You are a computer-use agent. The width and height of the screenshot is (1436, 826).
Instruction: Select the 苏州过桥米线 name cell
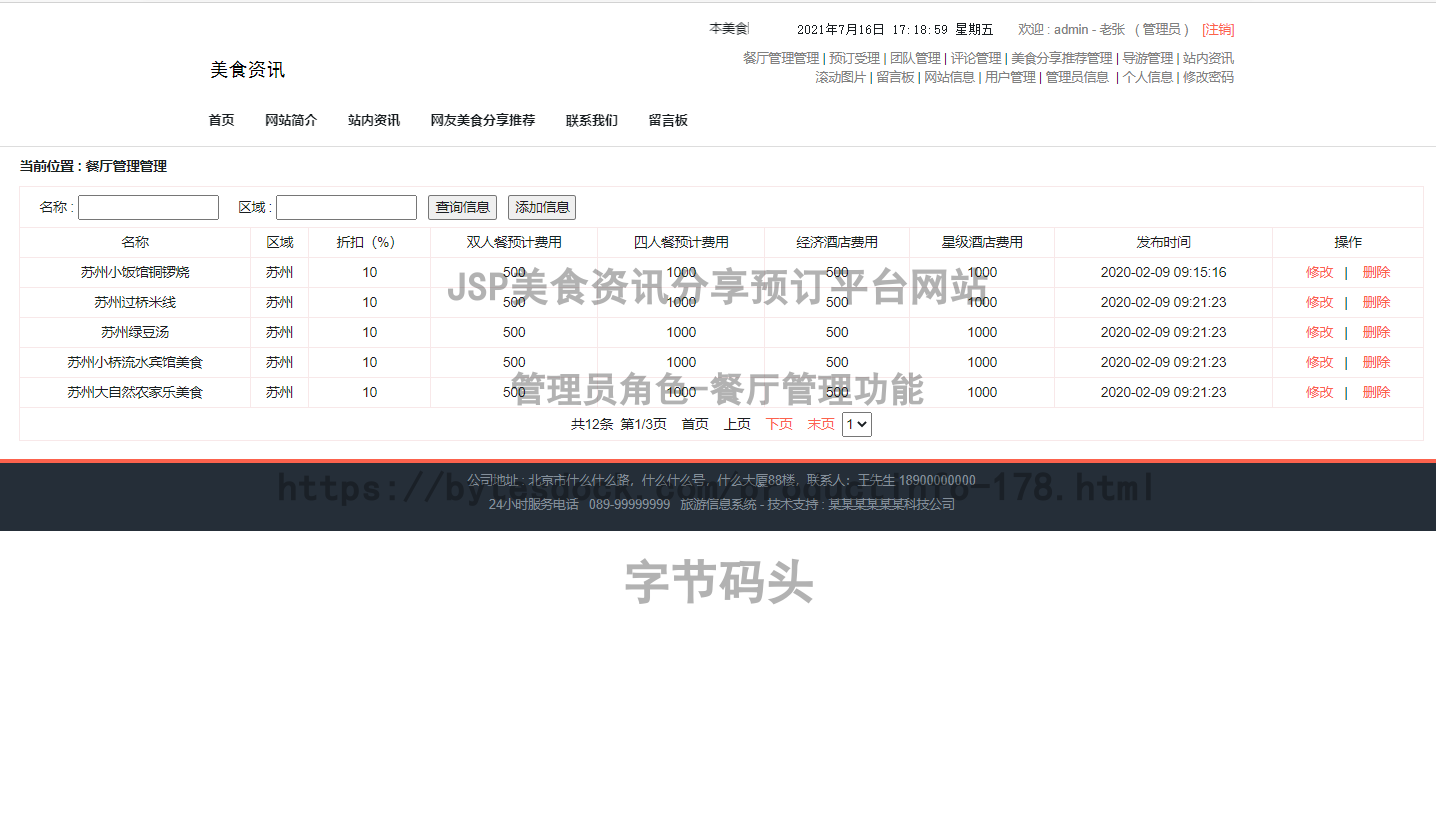pos(135,302)
